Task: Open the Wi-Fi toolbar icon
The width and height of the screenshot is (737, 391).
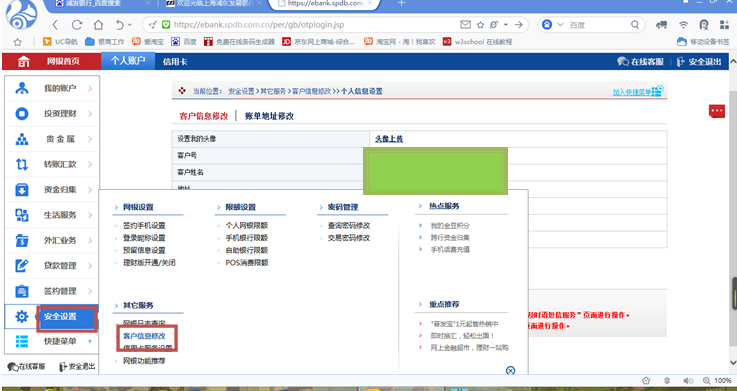Action: pyautogui.click(x=683, y=25)
